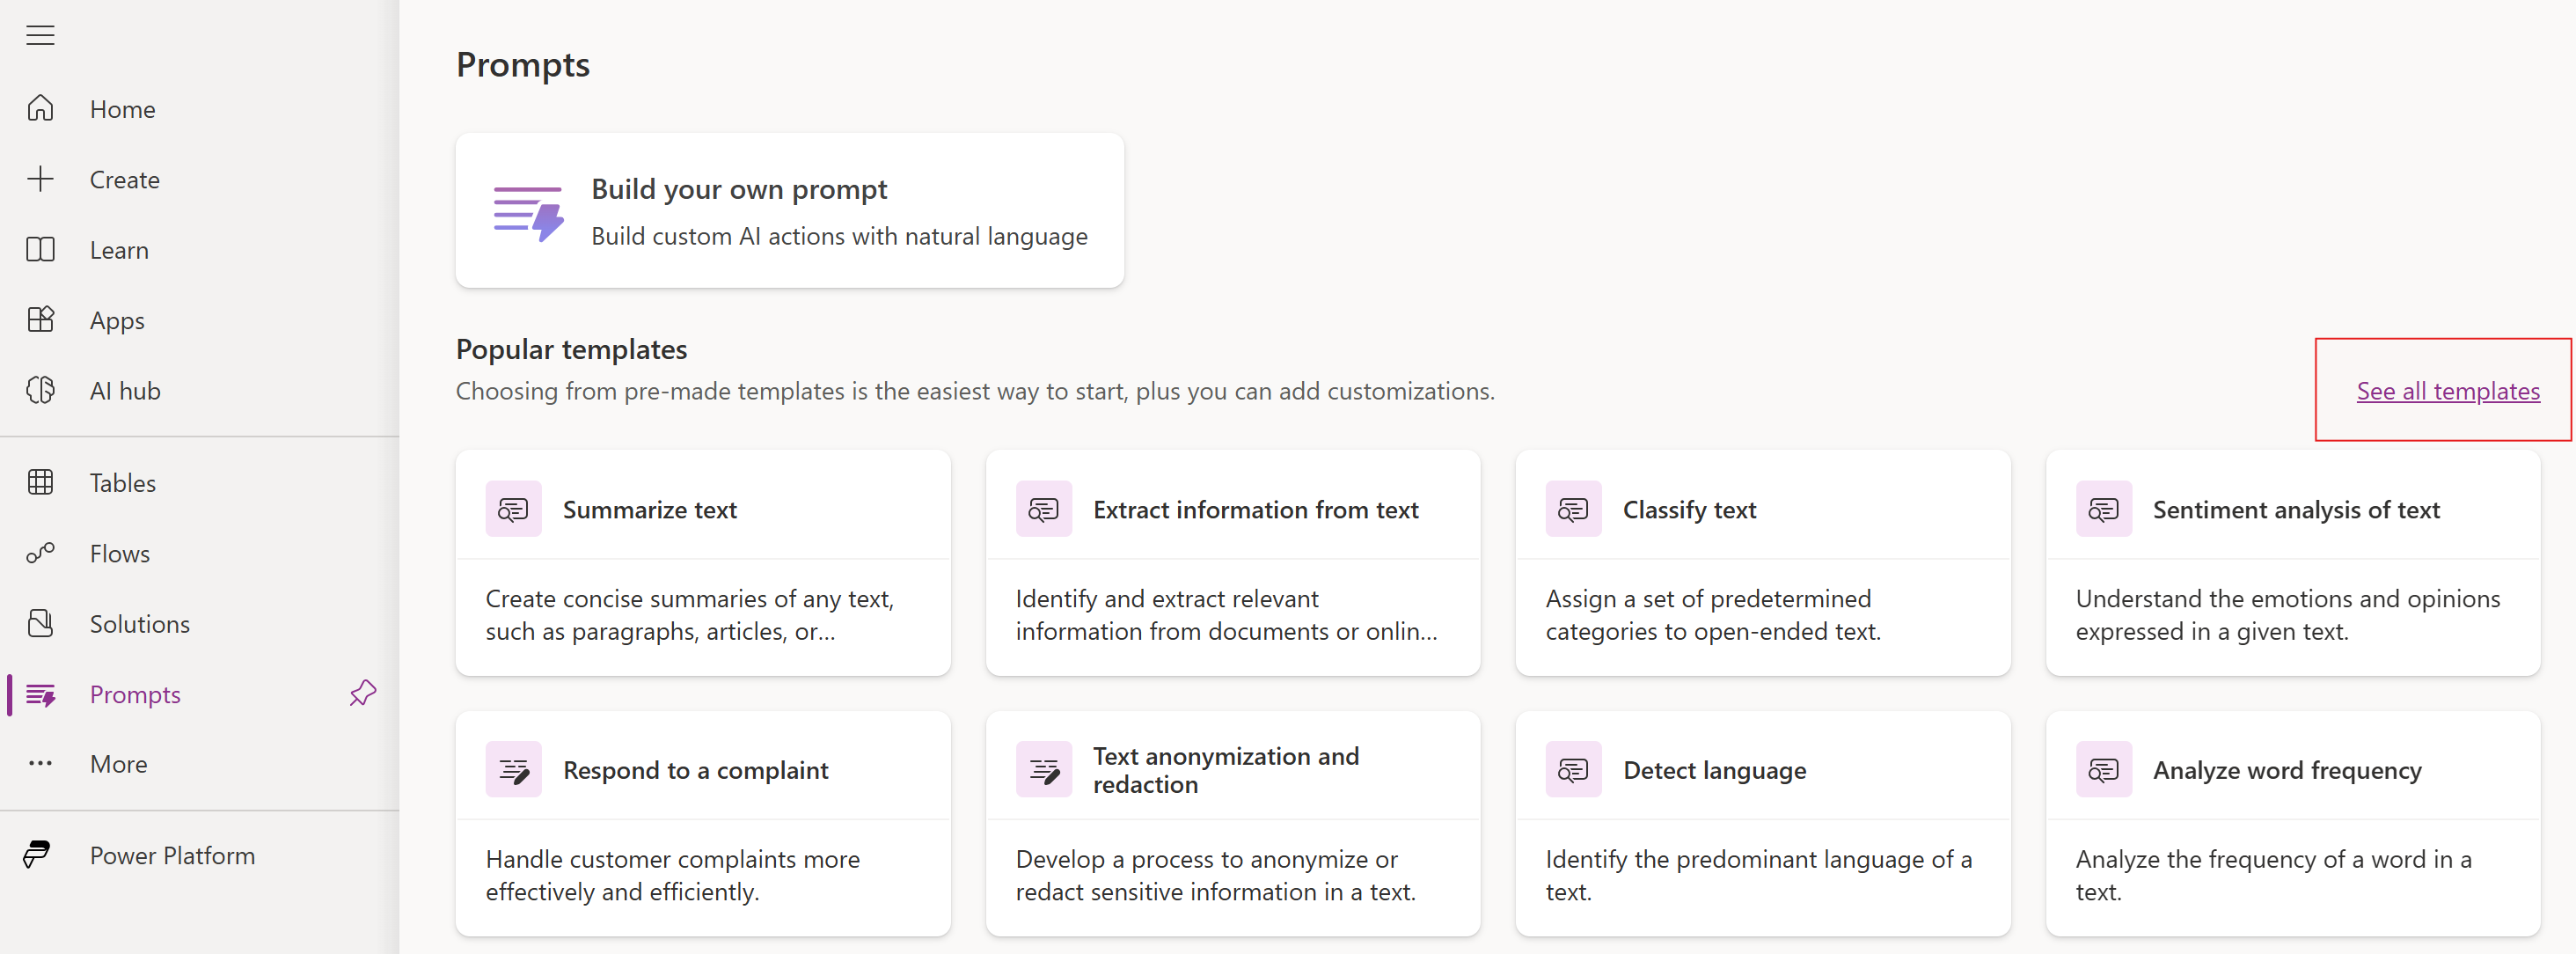The image size is (2576, 954).
Task: Click the Apps grid icon
Action: coord(40,320)
